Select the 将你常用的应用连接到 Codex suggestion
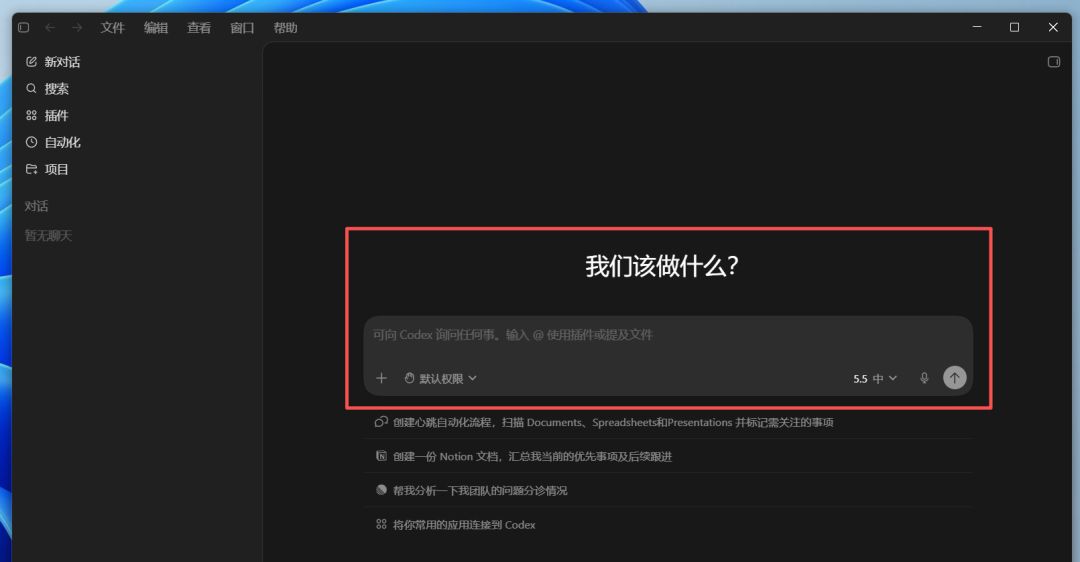This screenshot has height=562, width=1080. (x=668, y=525)
